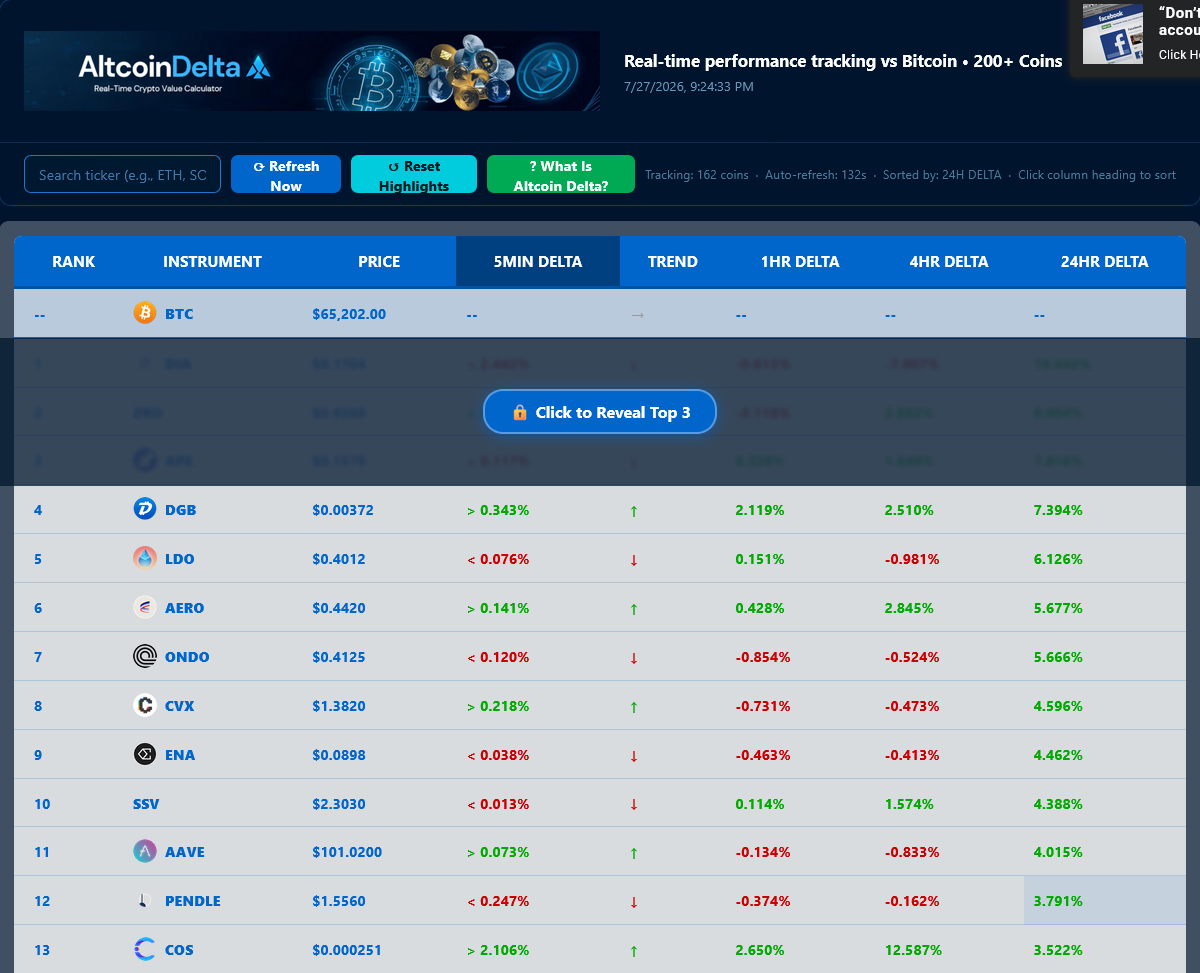Click the DGB ticker name
This screenshot has height=973, width=1200.
pyautogui.click(x=181, y=510)
